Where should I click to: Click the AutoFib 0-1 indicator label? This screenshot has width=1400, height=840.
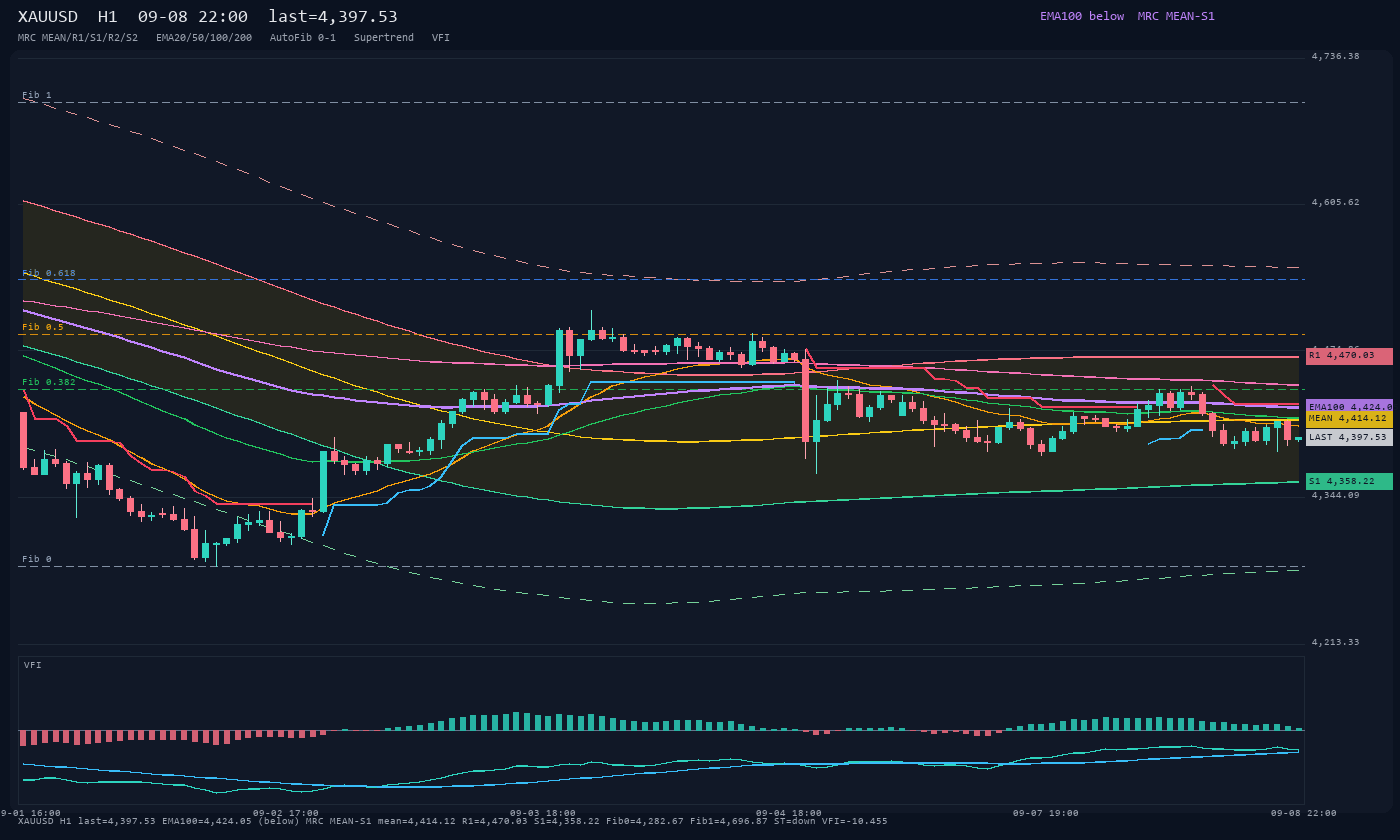[303, 37]
